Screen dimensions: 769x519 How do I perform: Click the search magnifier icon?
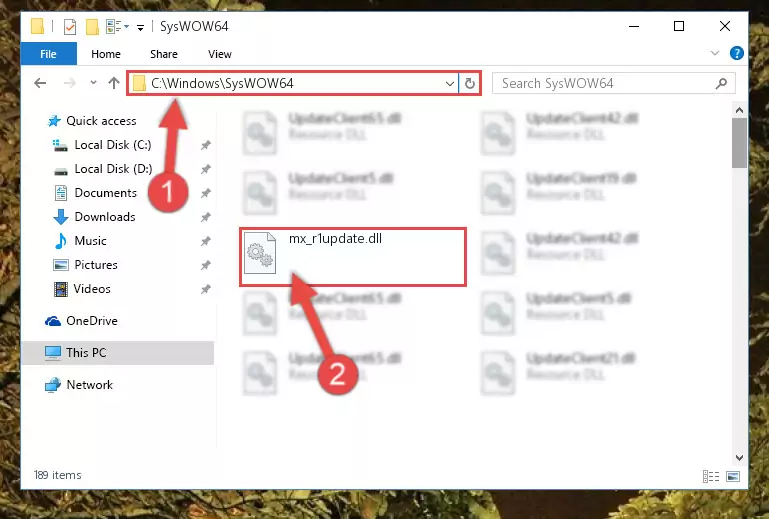pyautogui.click(x=721, y=83)
